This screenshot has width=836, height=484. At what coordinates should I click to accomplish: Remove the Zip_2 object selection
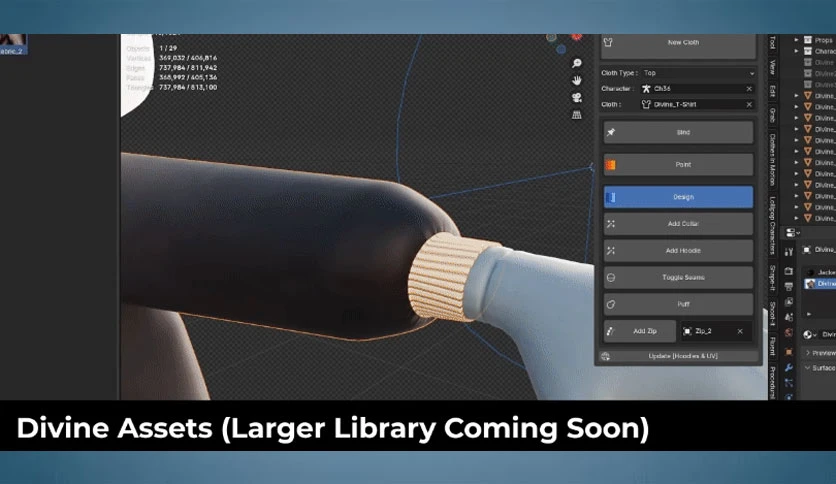(x=740, y=331)
